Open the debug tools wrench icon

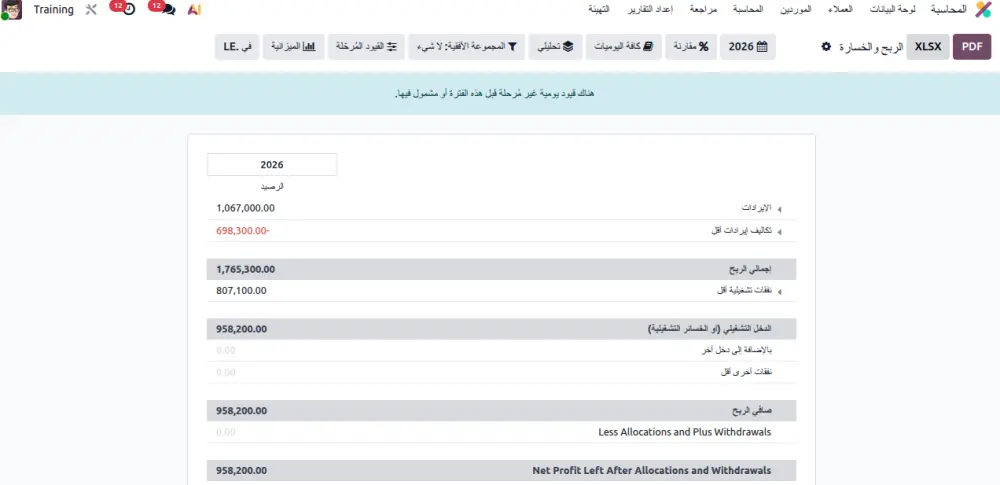(91, 10)
